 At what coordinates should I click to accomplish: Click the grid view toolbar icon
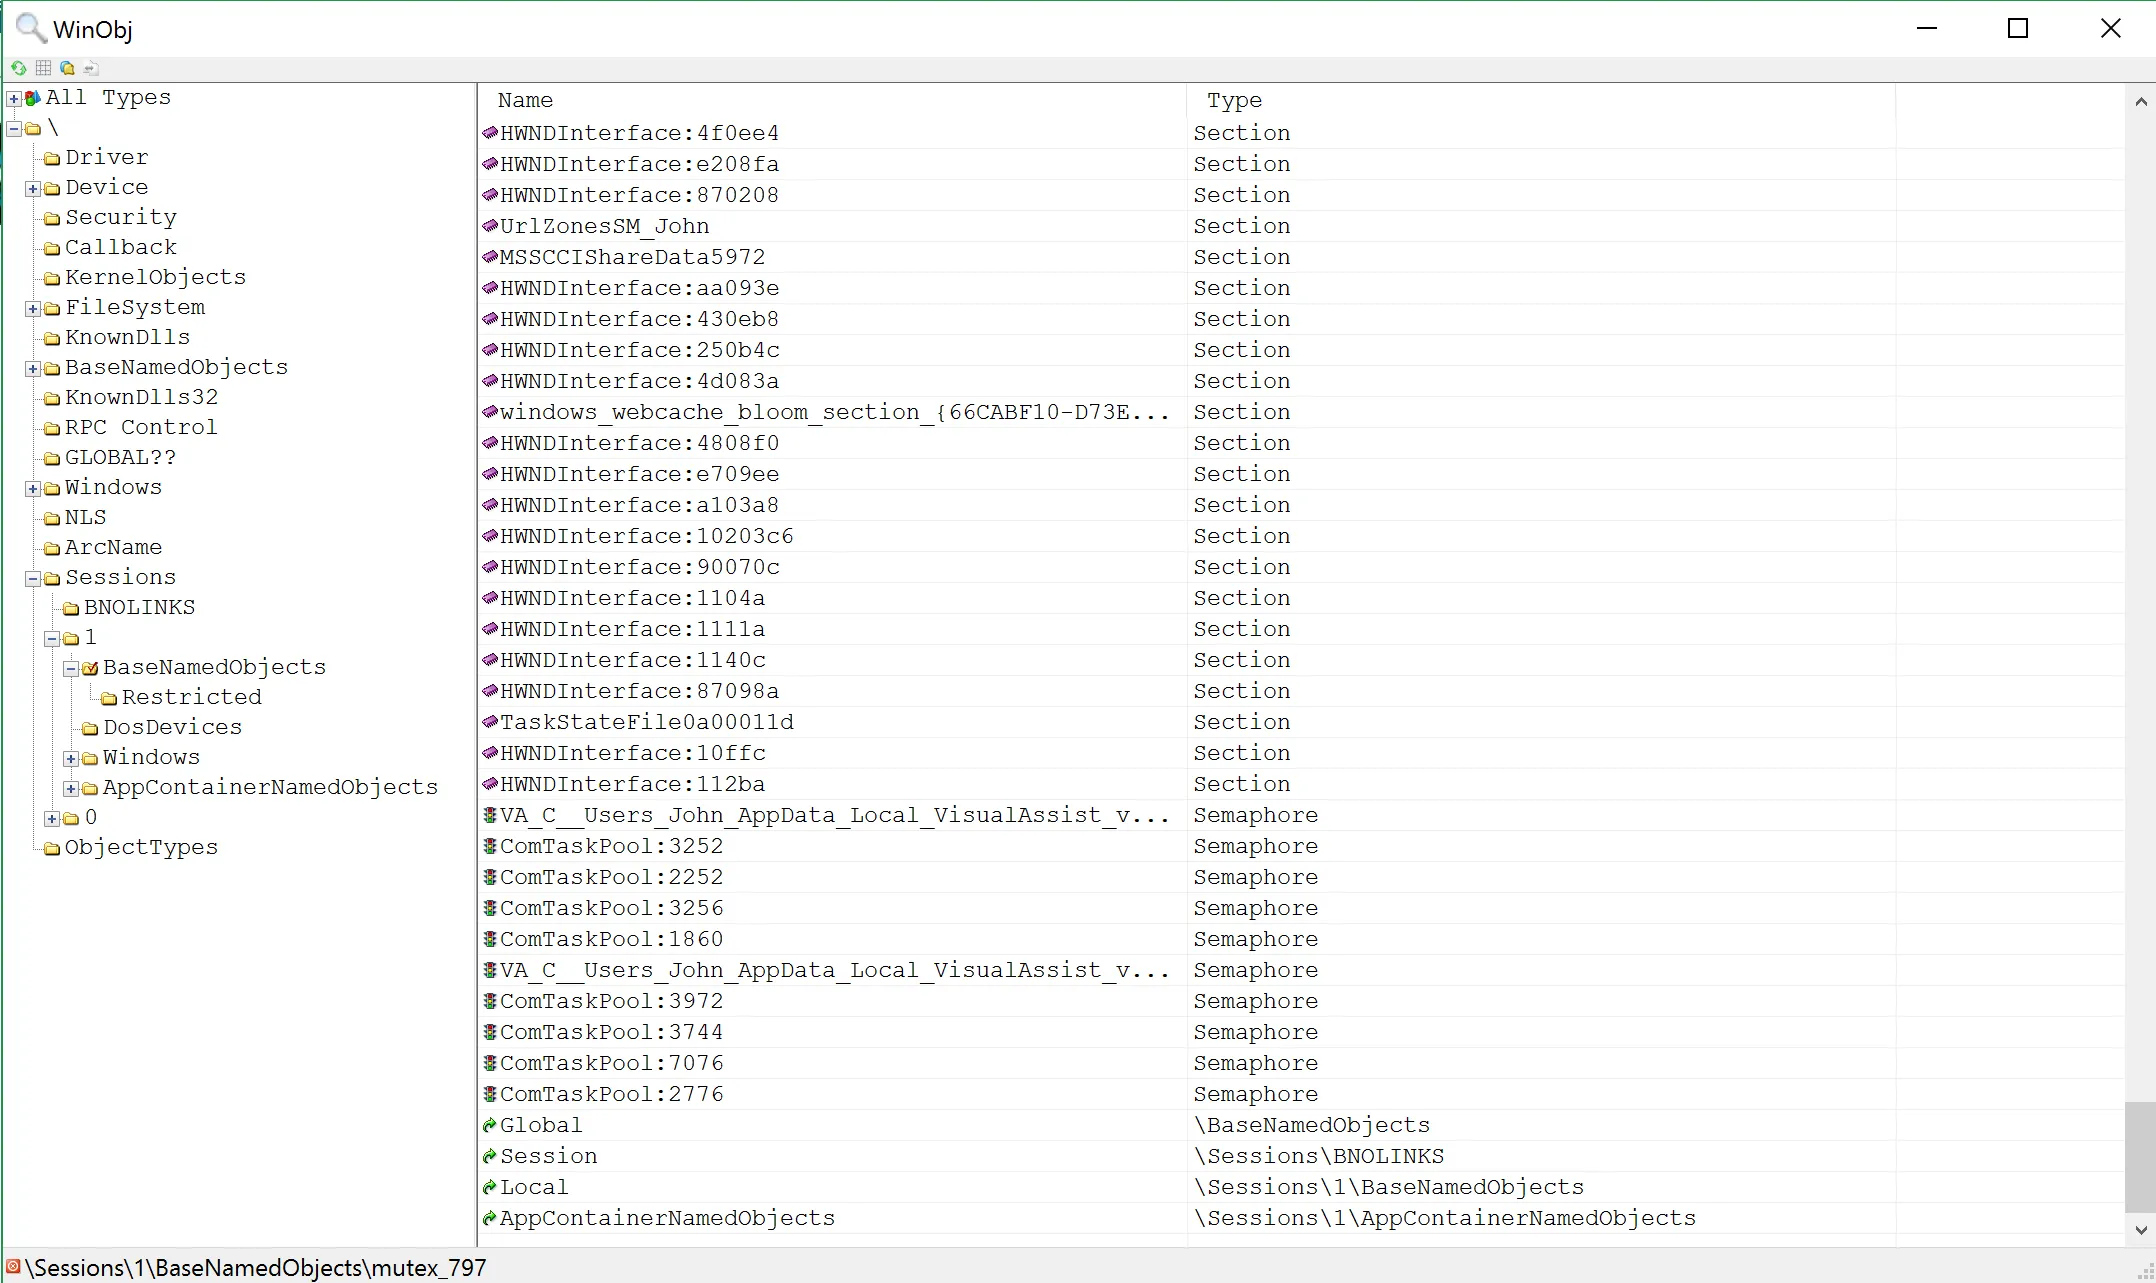click(43, 68)
